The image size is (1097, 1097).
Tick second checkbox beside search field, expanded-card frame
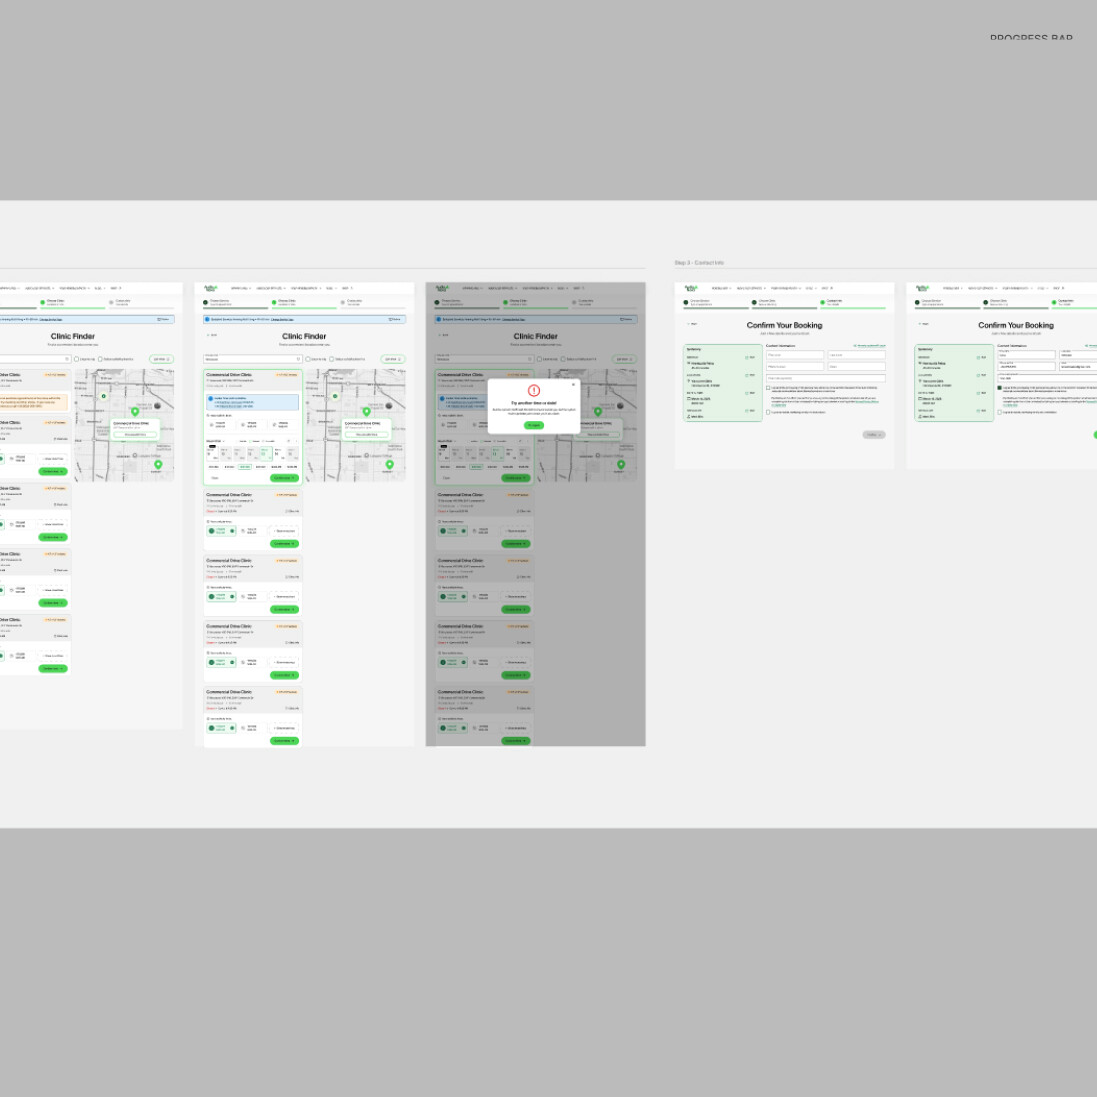tap(332, 359)
